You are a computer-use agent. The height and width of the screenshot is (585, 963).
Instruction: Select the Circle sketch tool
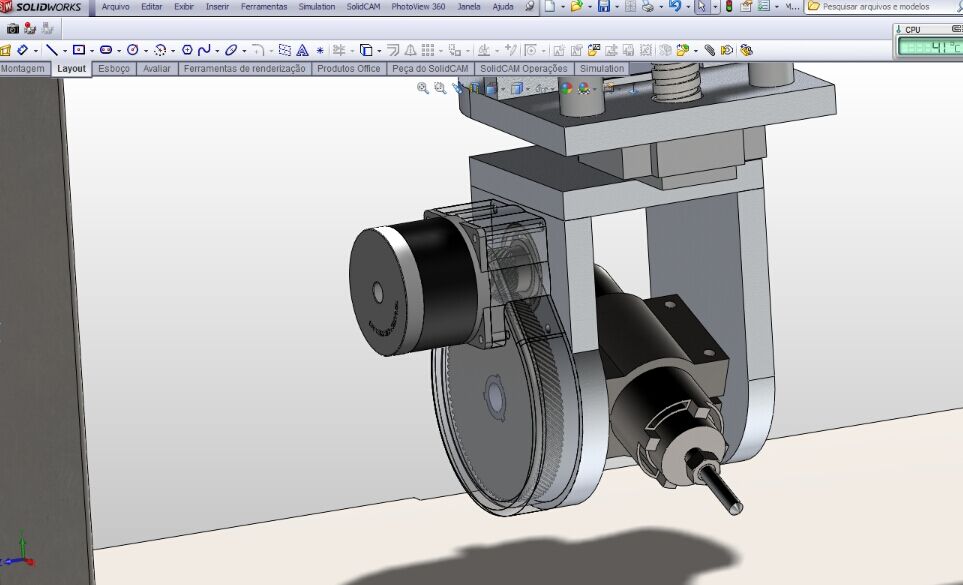point(132,49)
